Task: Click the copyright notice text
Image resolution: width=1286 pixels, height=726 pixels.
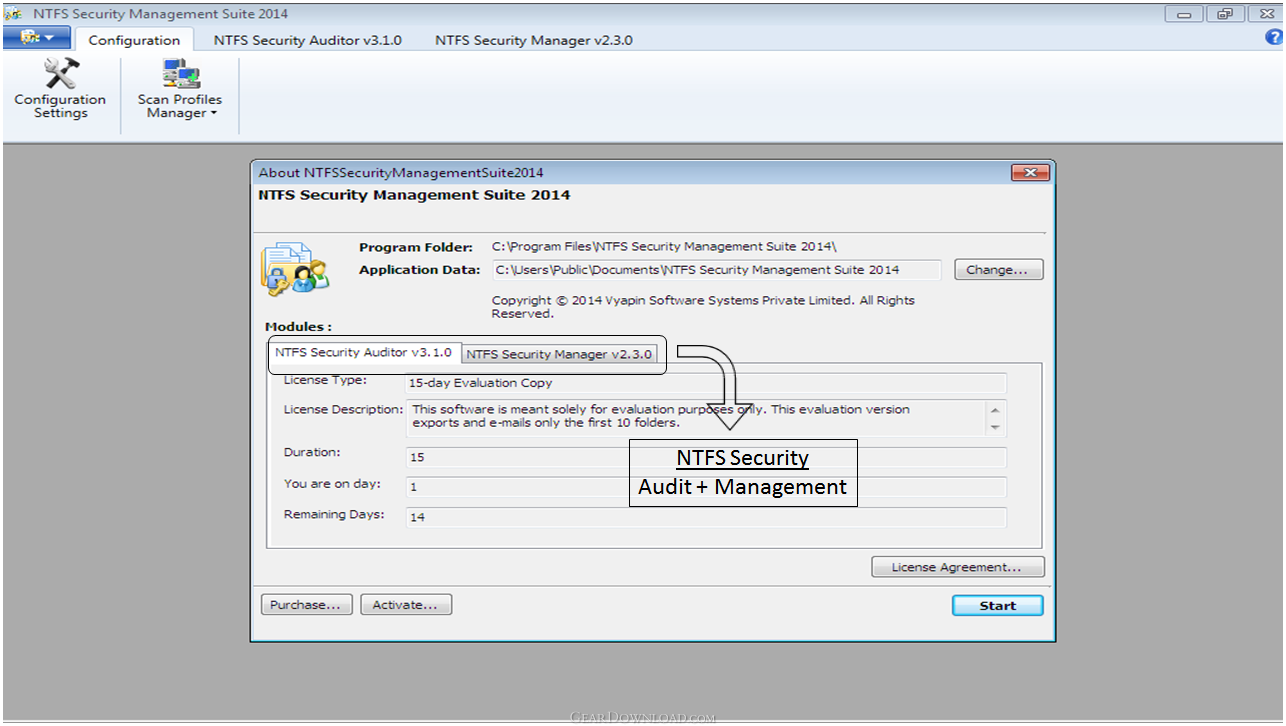Action: [703, 307]
